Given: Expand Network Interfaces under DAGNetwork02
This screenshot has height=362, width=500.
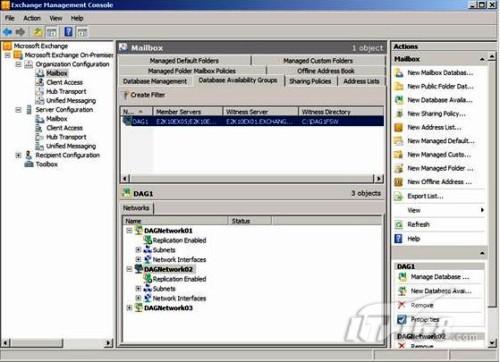Looking at the screenshot, I should pos(138,298).
